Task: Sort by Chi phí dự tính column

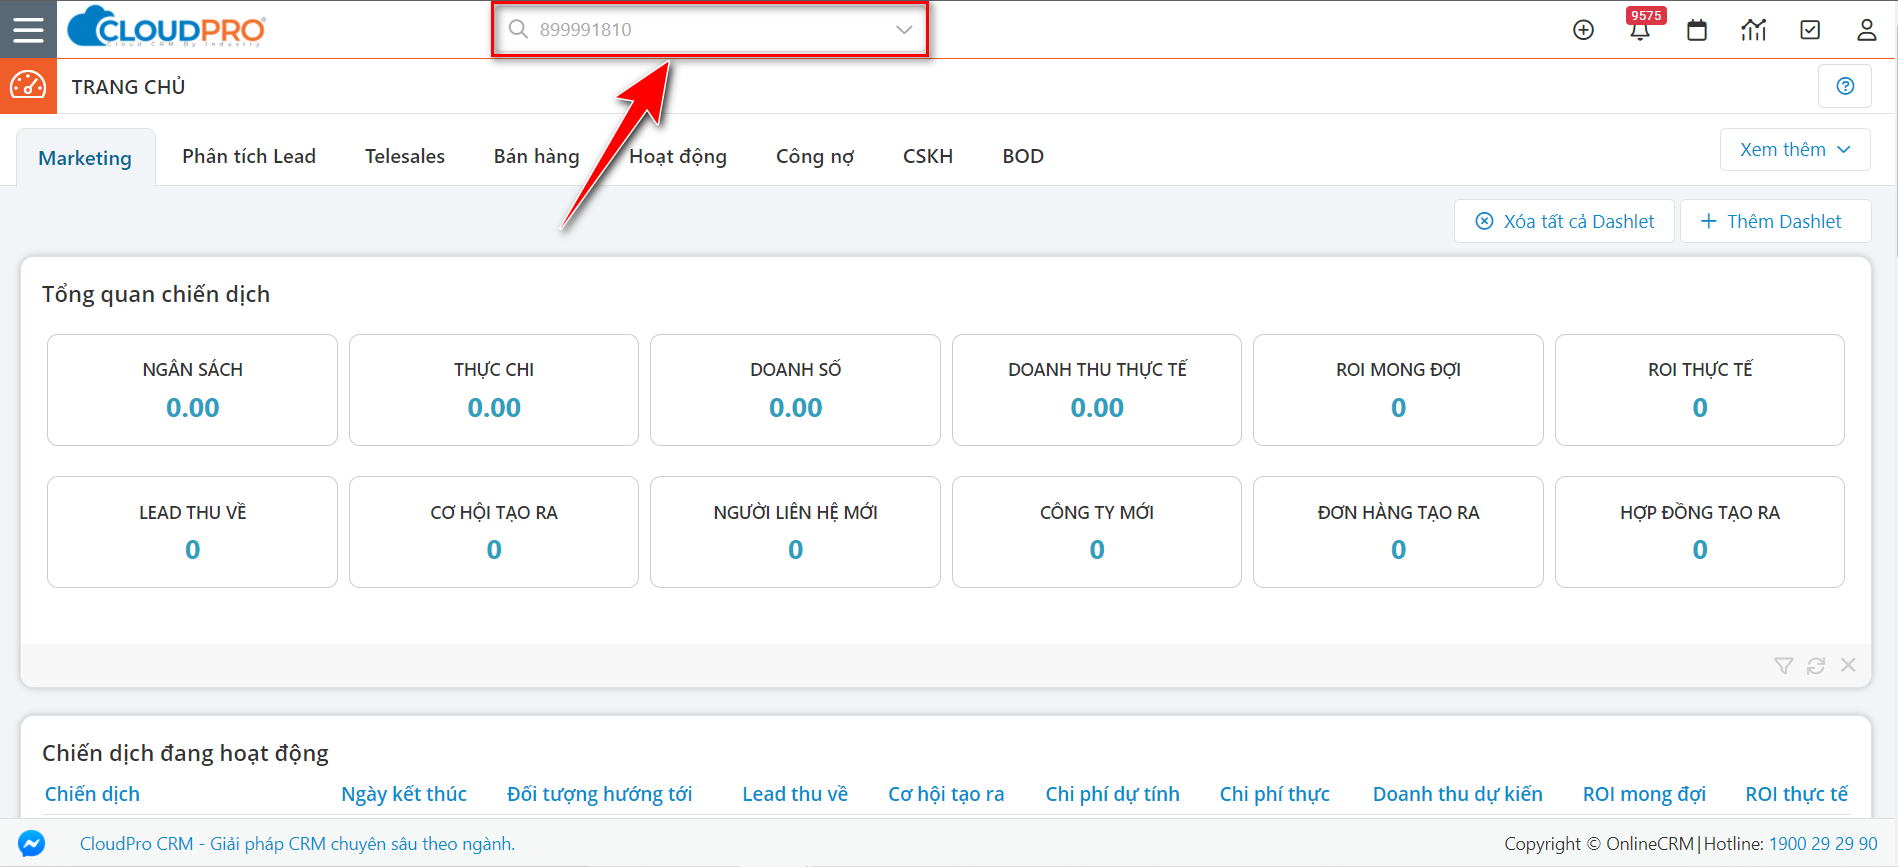Action: (1112, 794)
